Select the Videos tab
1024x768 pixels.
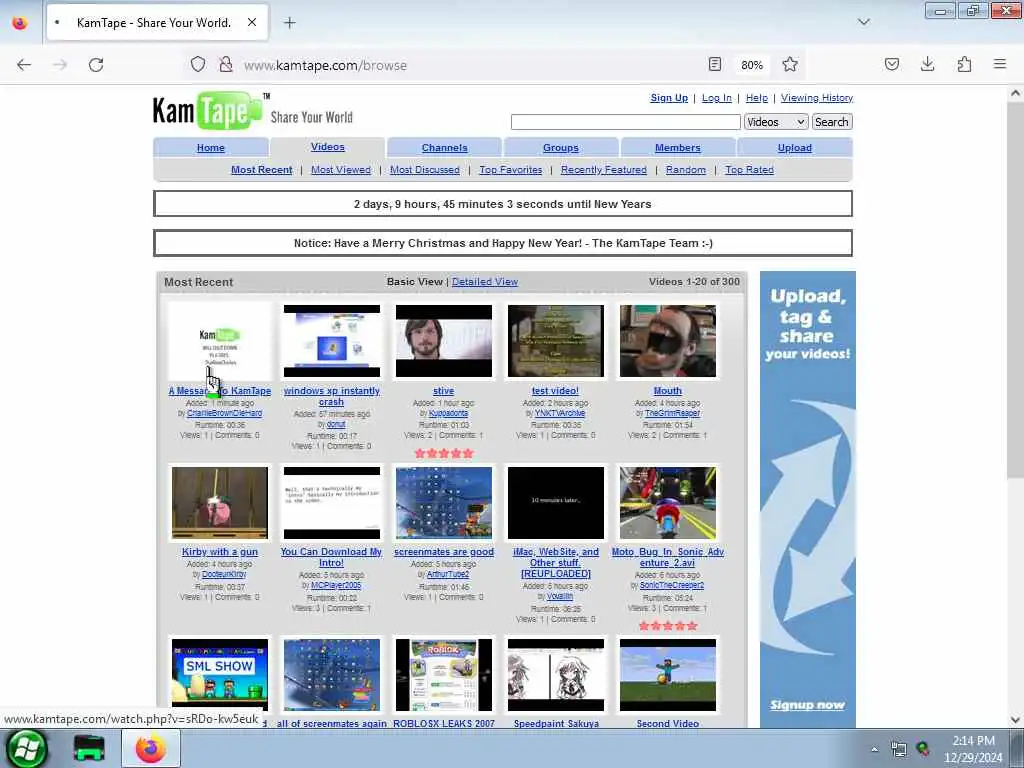click(x=328, y=147)
